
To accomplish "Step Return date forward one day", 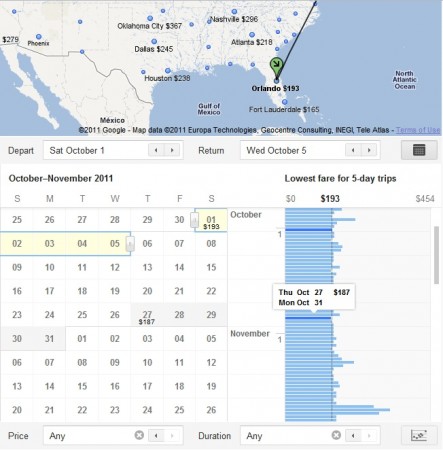I will tap(369, 150).
